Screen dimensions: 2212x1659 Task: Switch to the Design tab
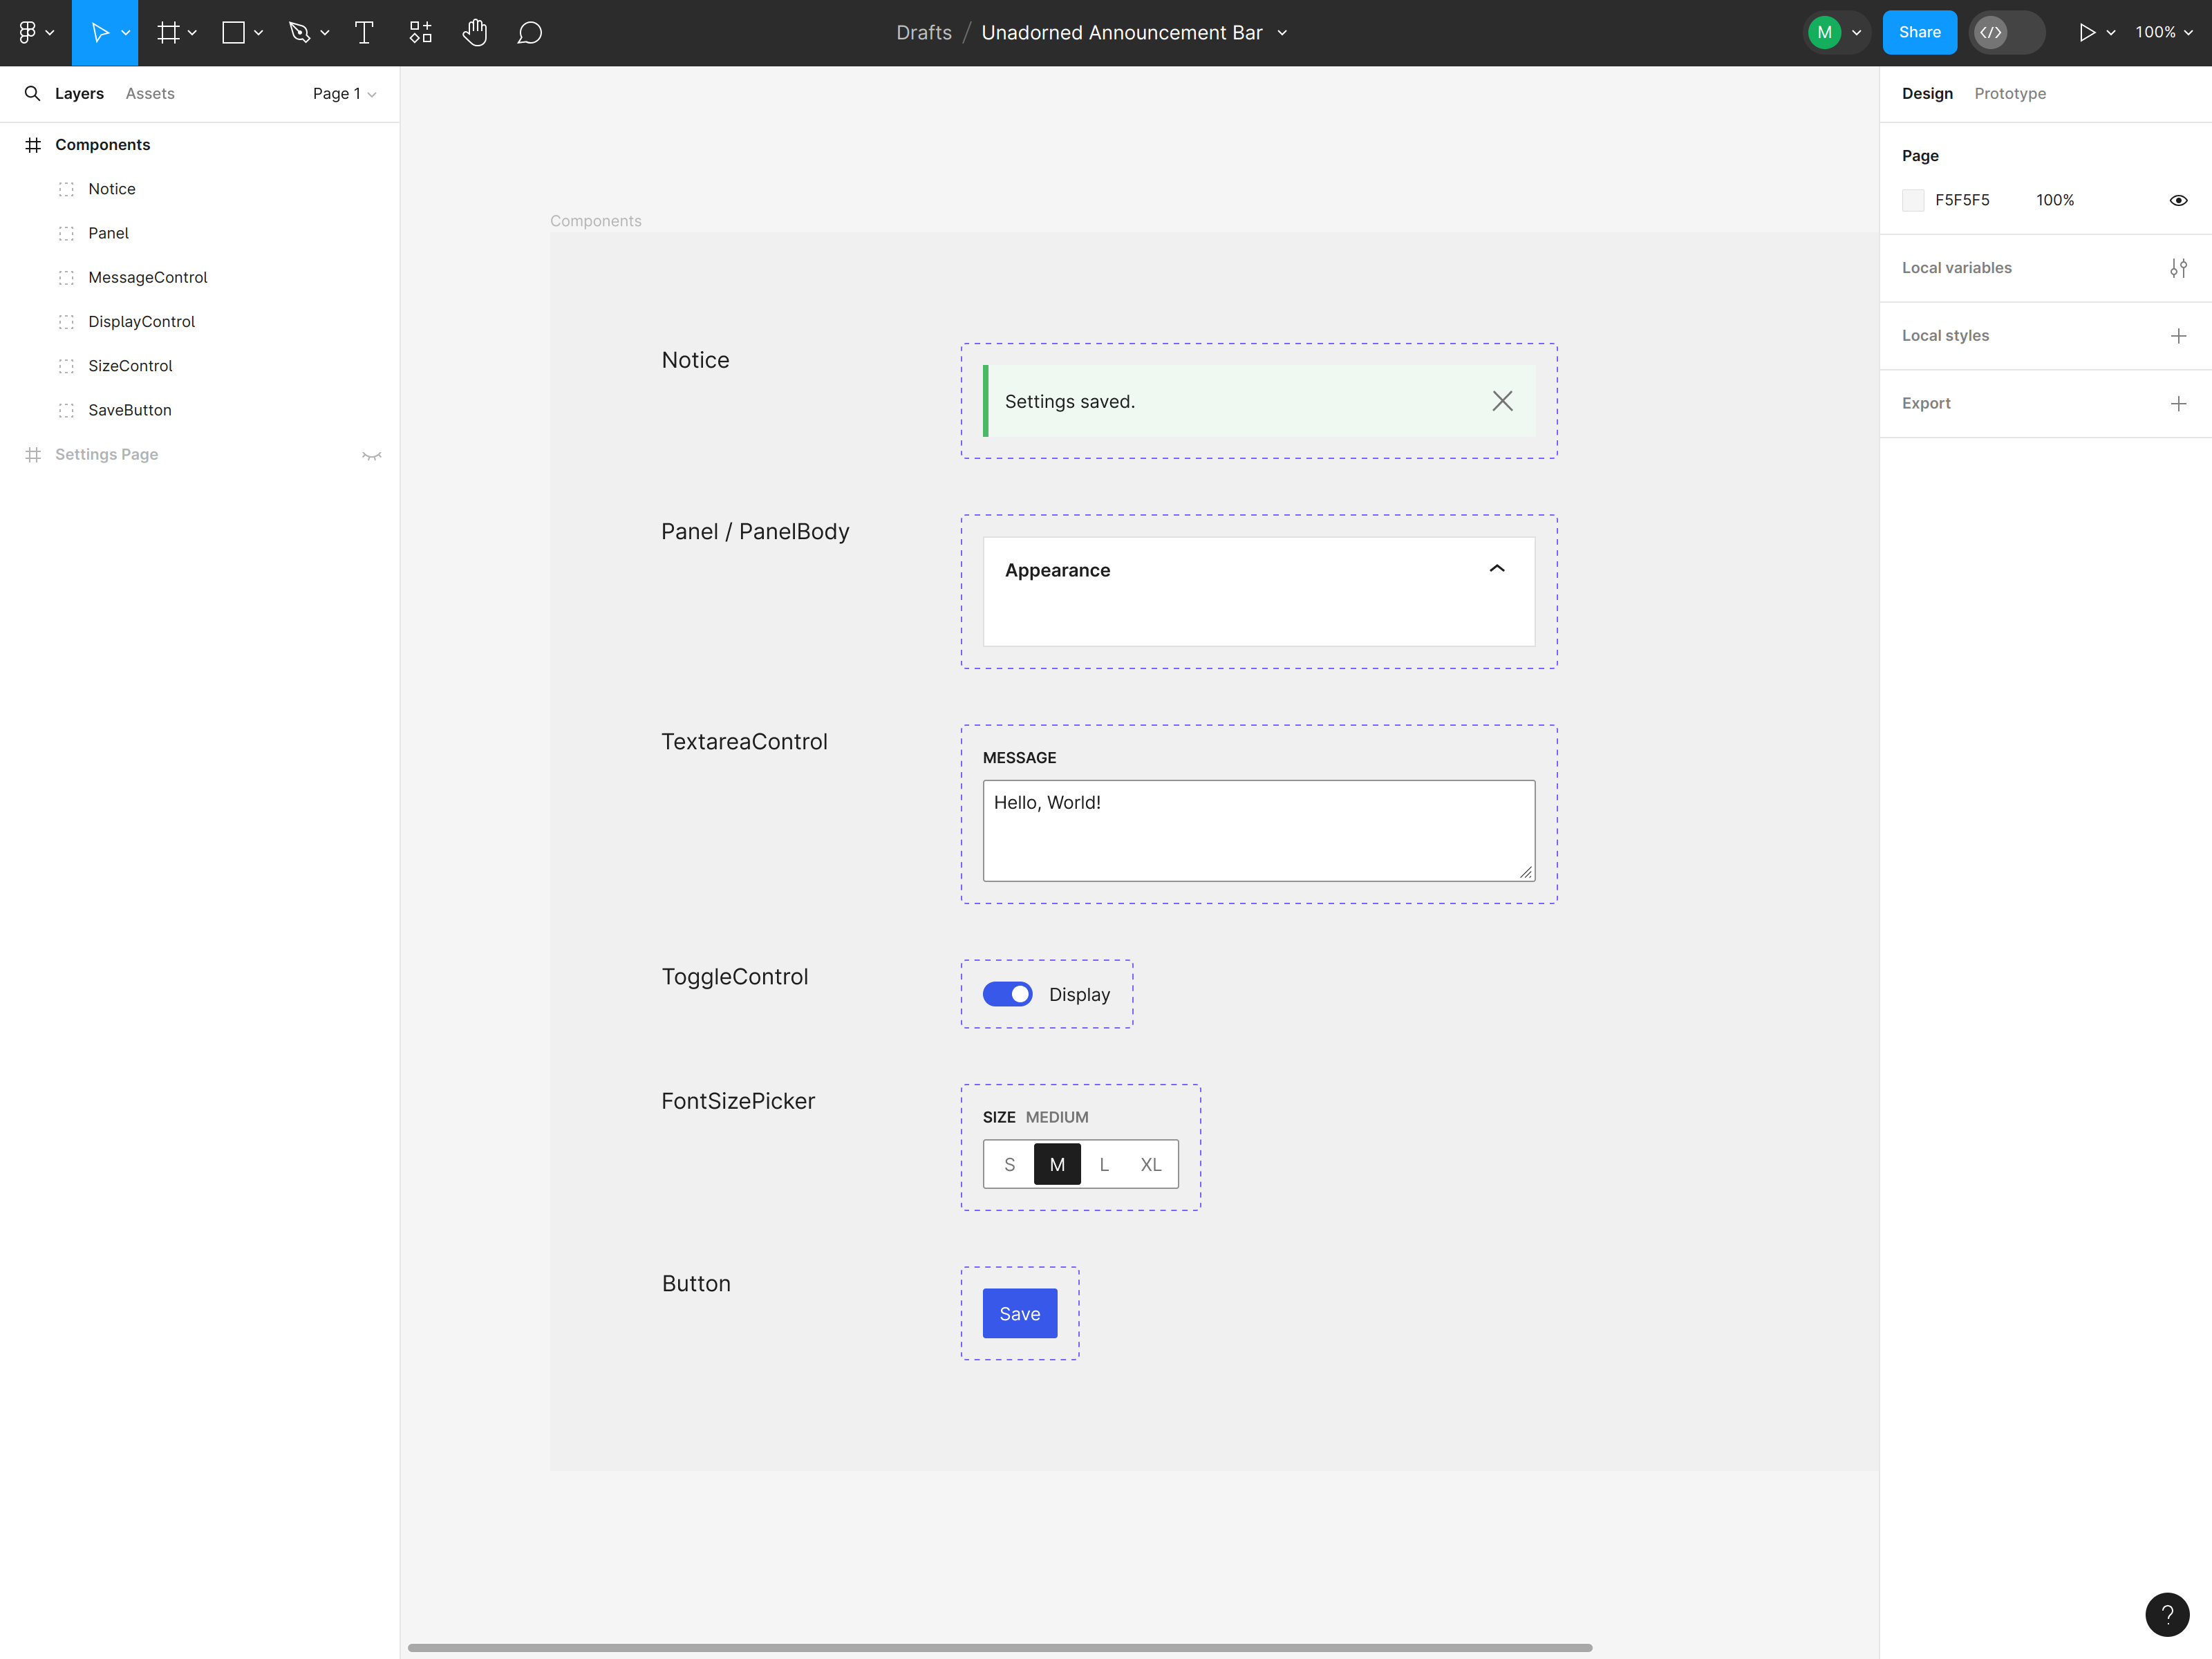(x=1927, y=93)
